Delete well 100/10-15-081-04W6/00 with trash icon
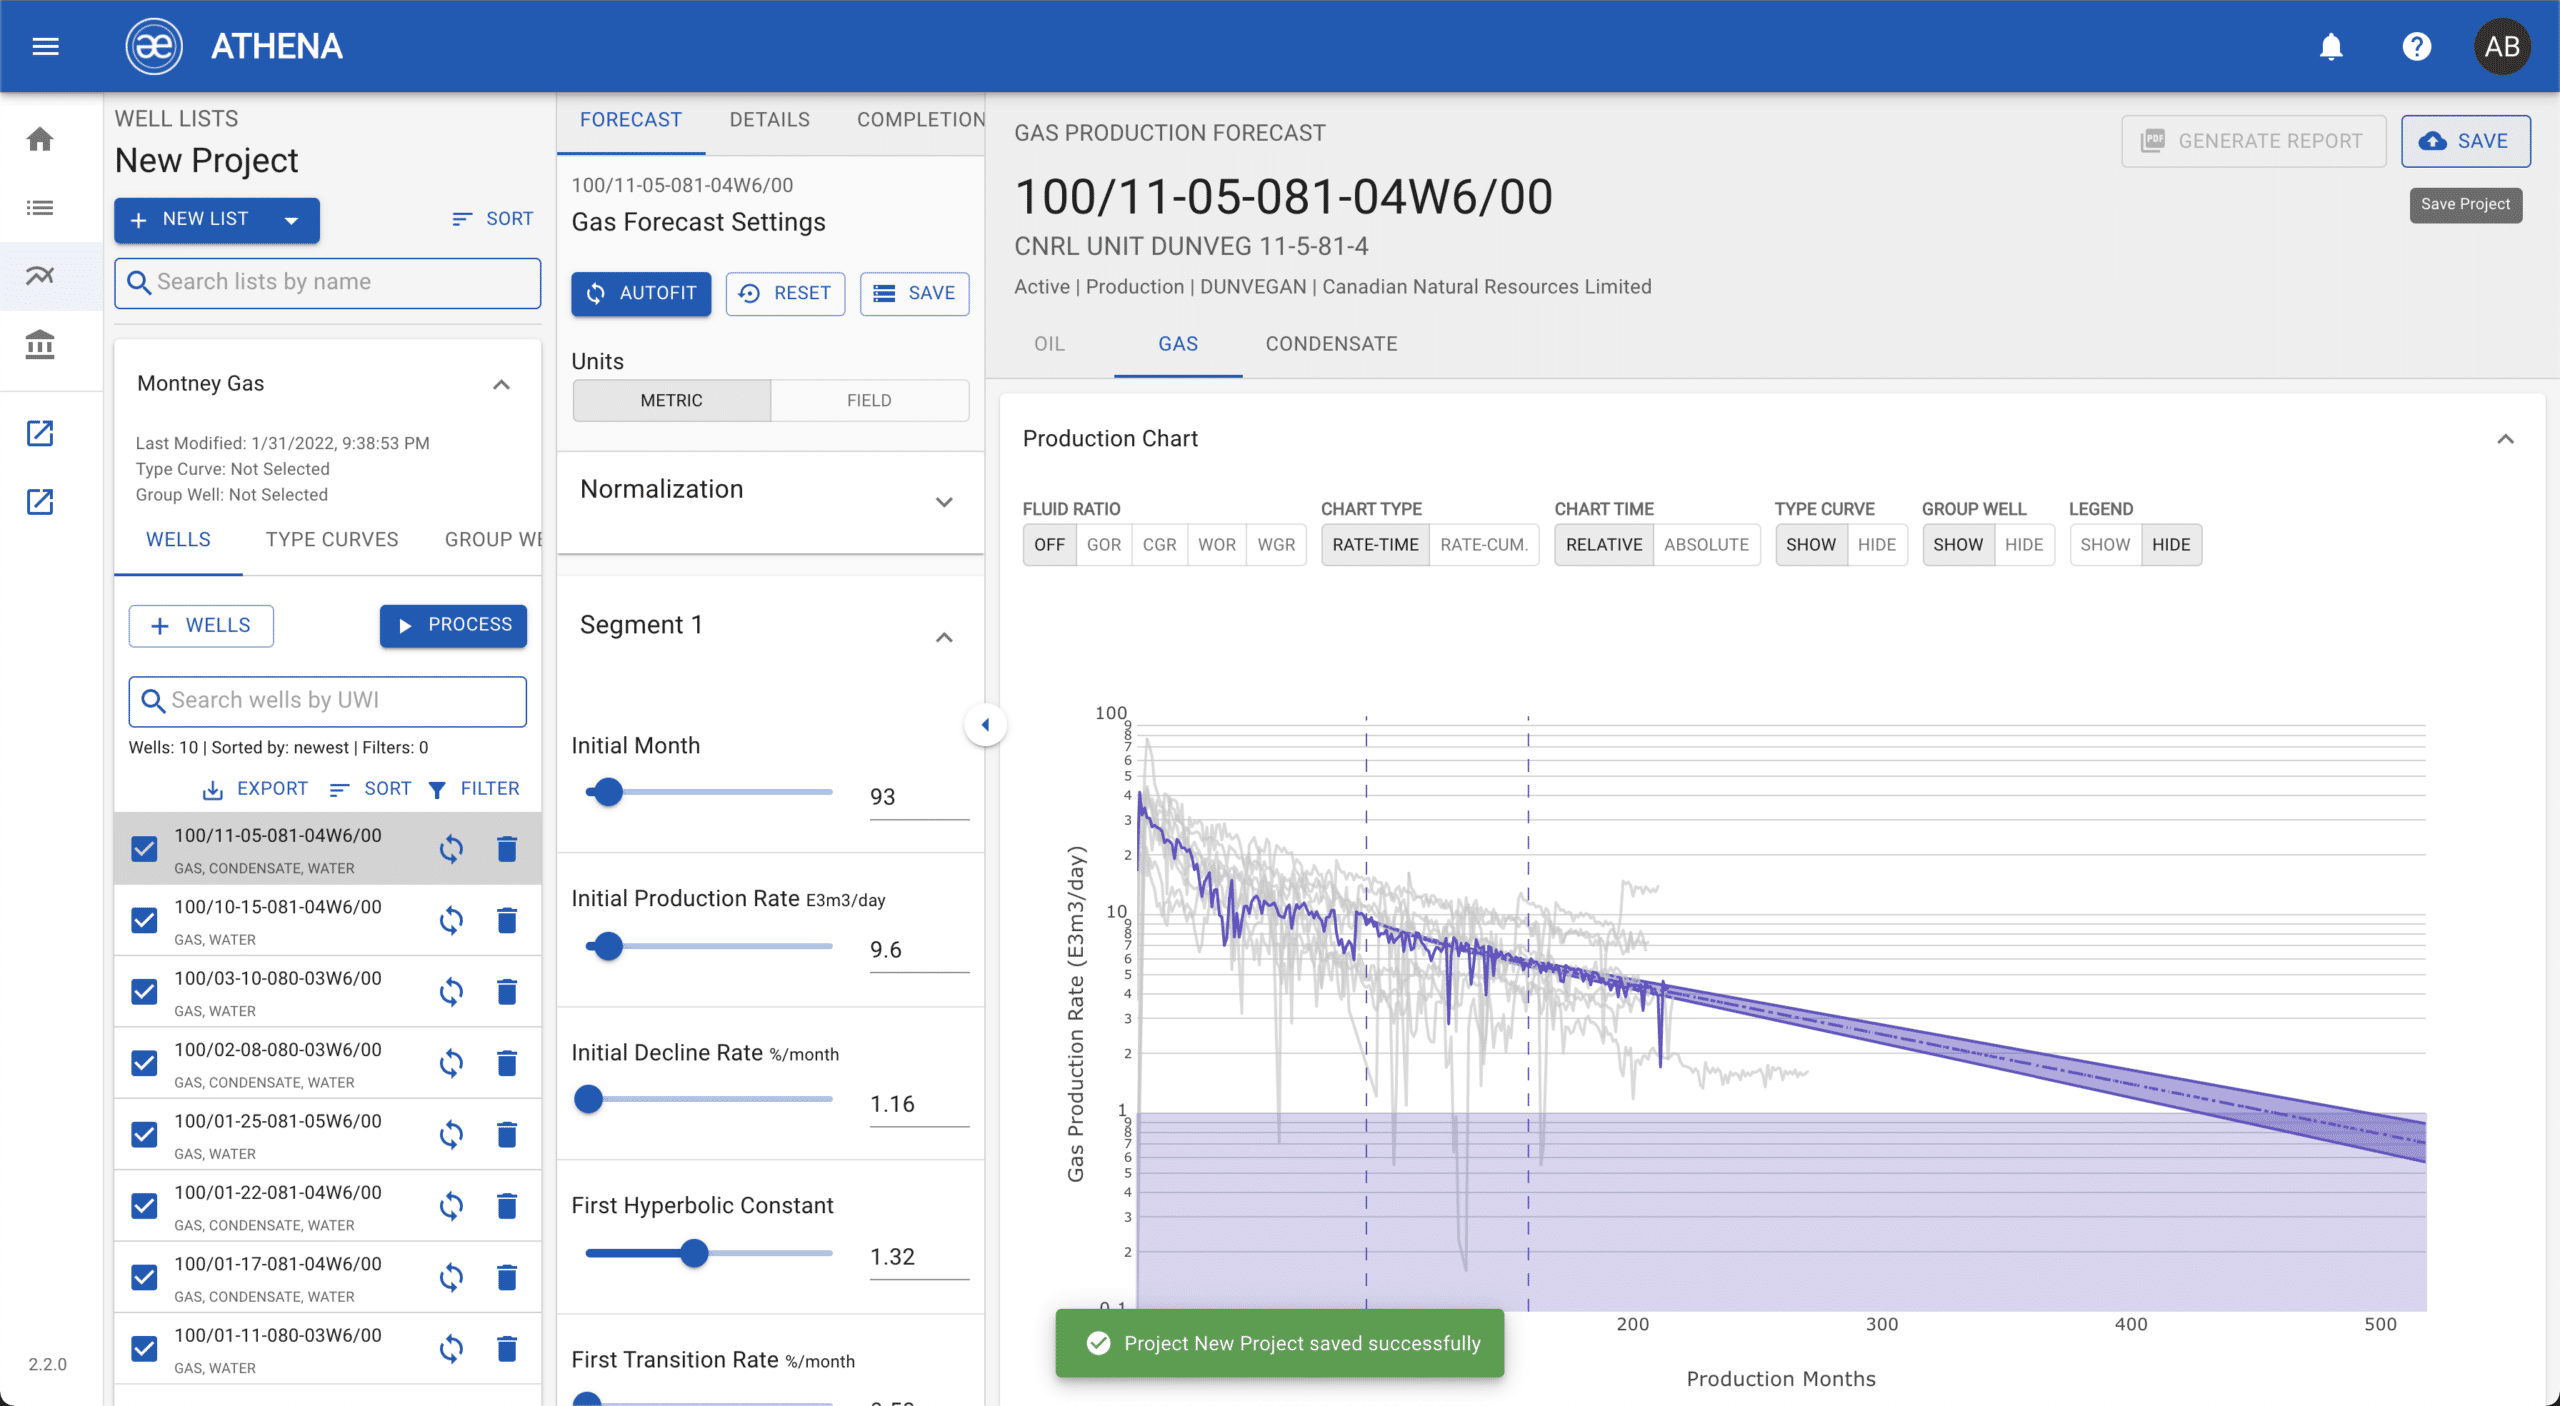 coord(507,920)
